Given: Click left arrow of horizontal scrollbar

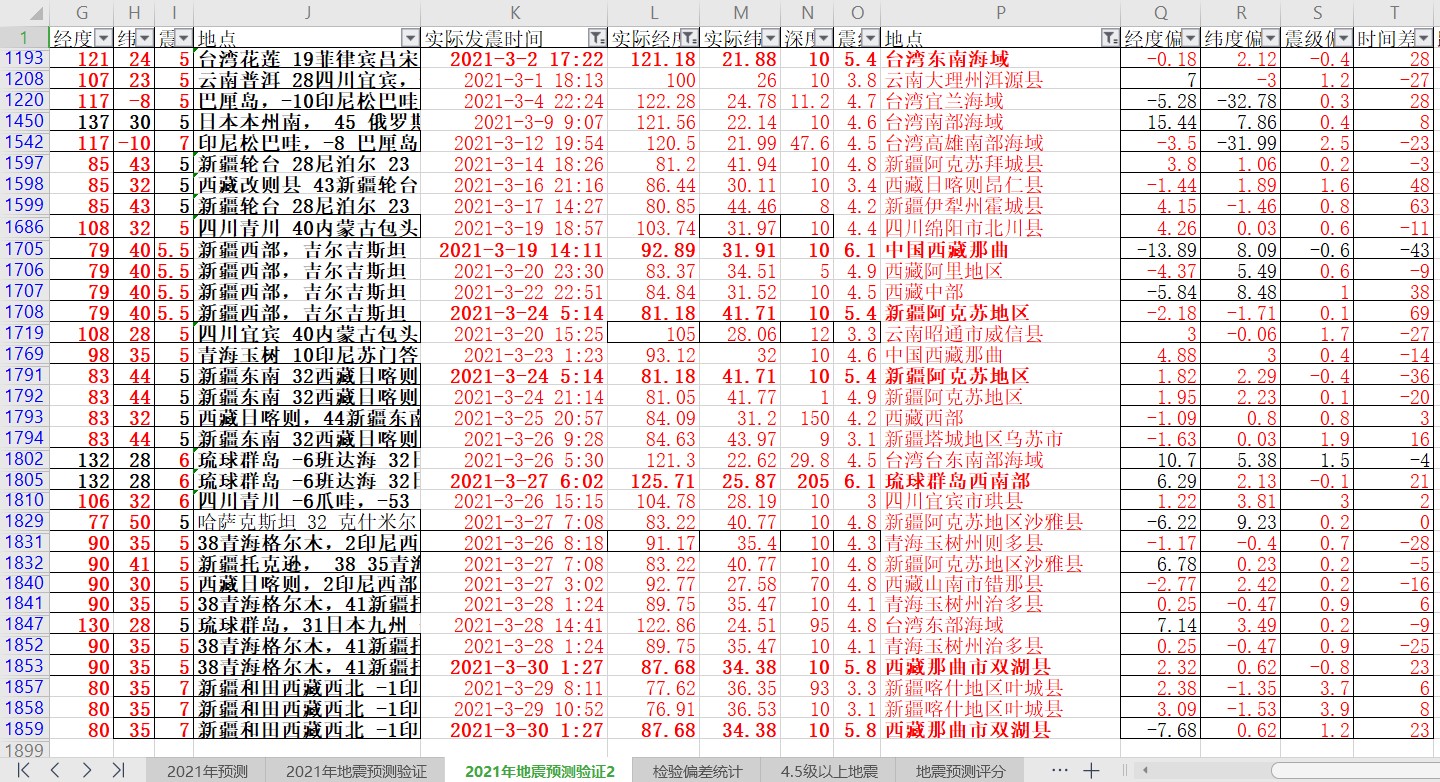Looking at the screenshot, I should pos(1144,770).
